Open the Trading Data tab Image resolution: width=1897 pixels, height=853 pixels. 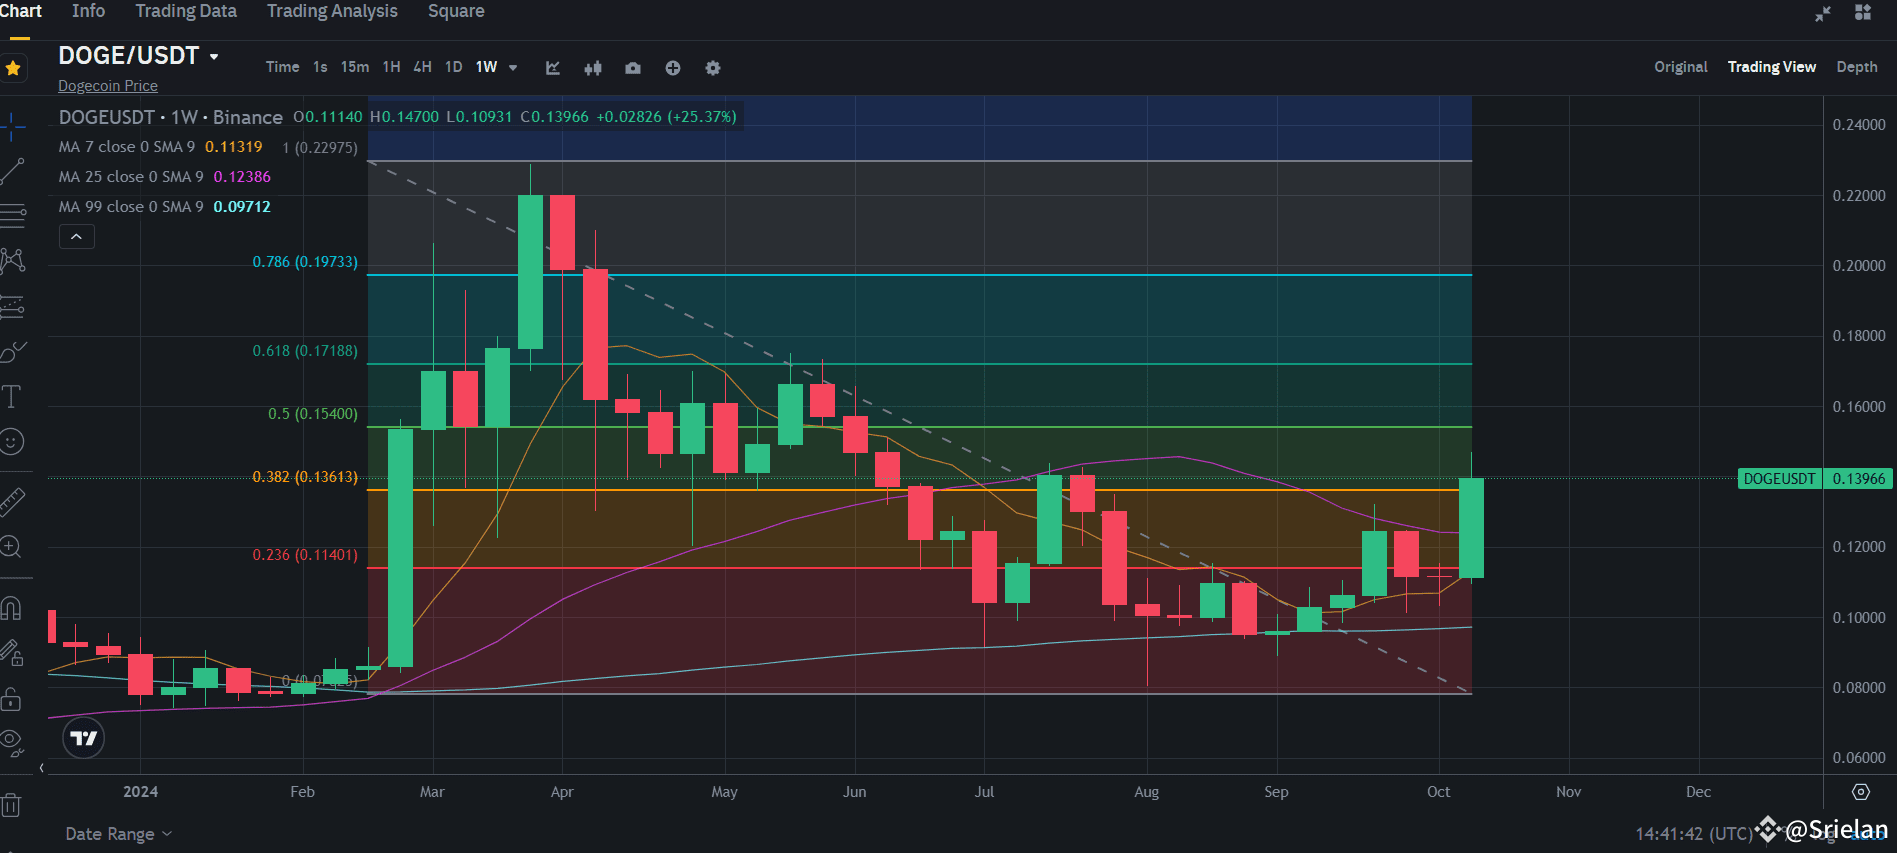(x=186, y=11)
